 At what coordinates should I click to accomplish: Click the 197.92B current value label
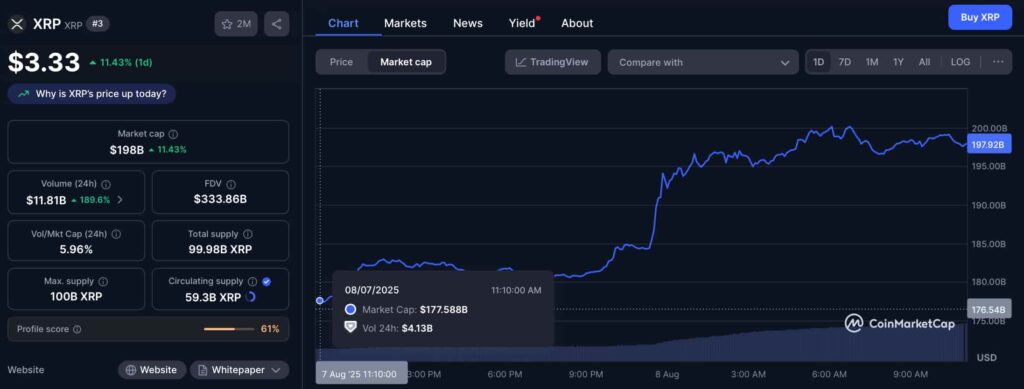[x=989, y=144]
